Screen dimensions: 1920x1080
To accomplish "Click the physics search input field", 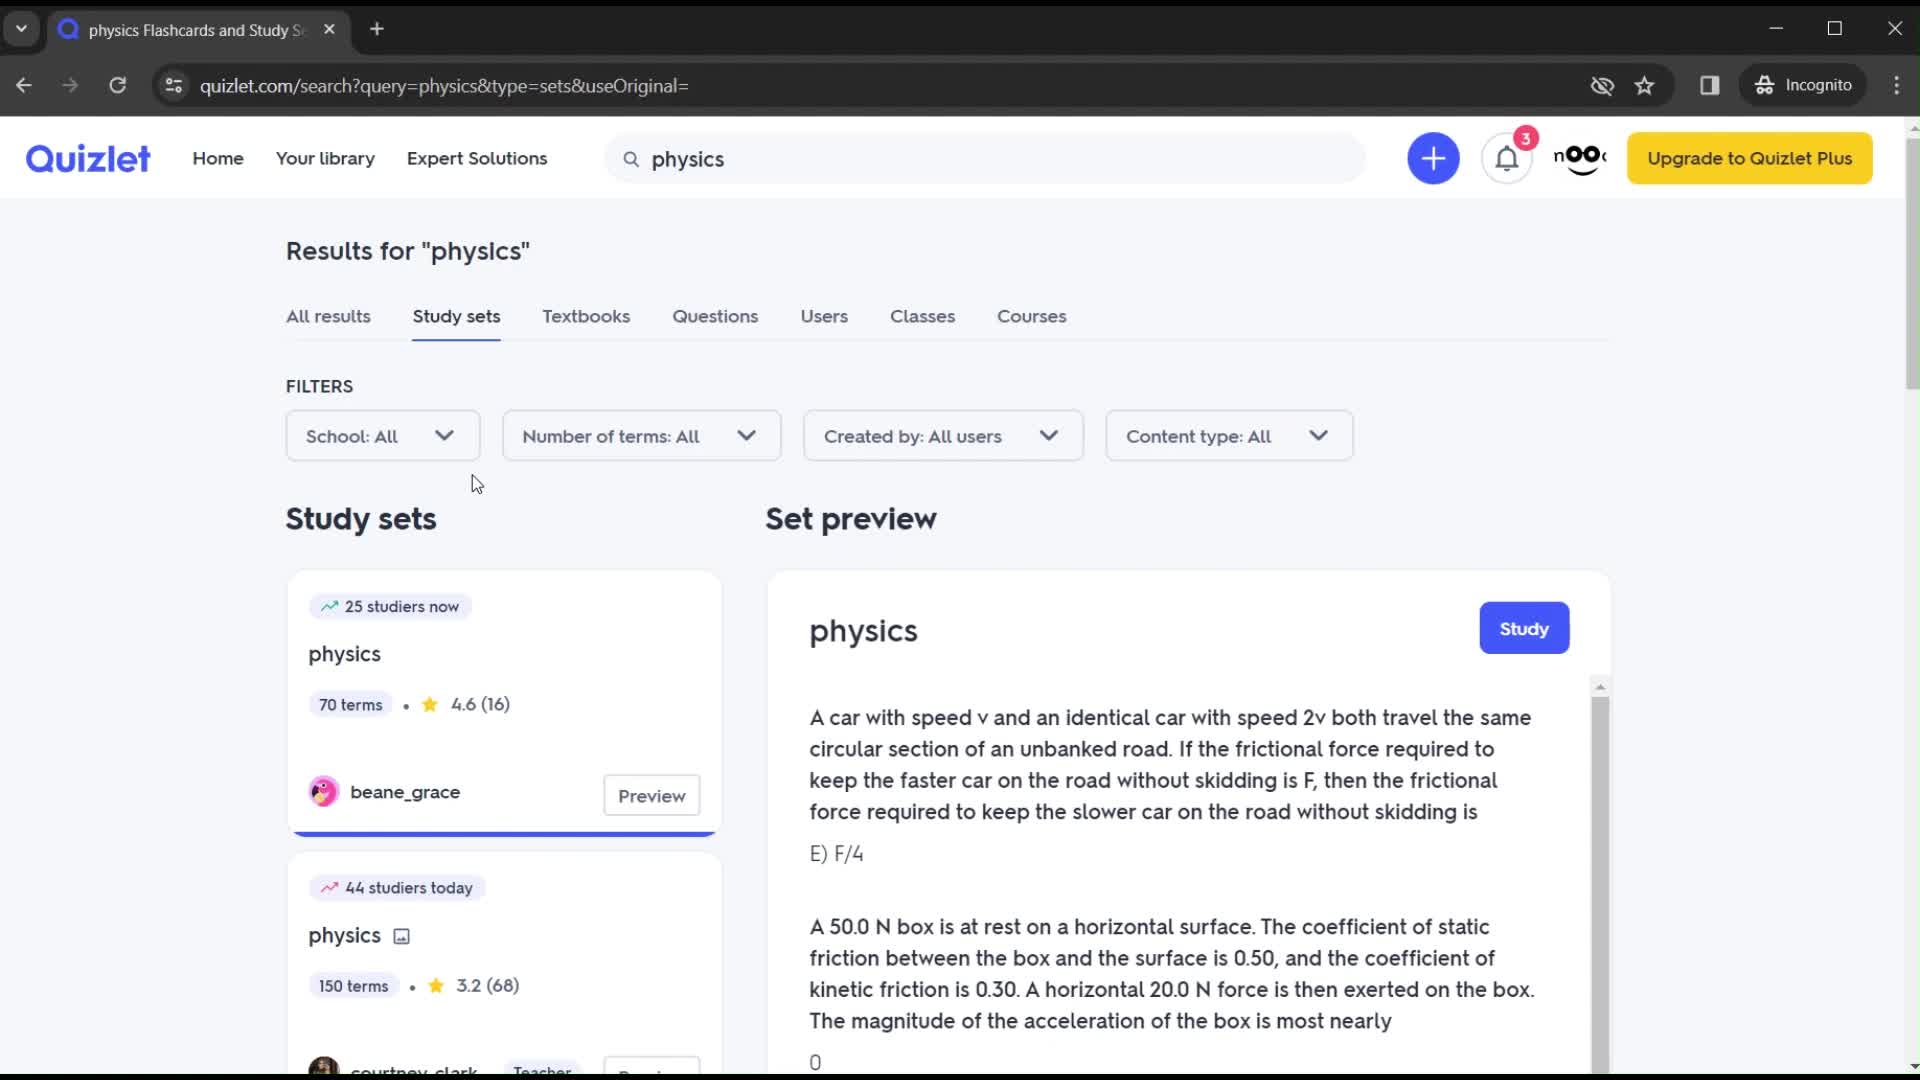I will (x=985, y=159).
